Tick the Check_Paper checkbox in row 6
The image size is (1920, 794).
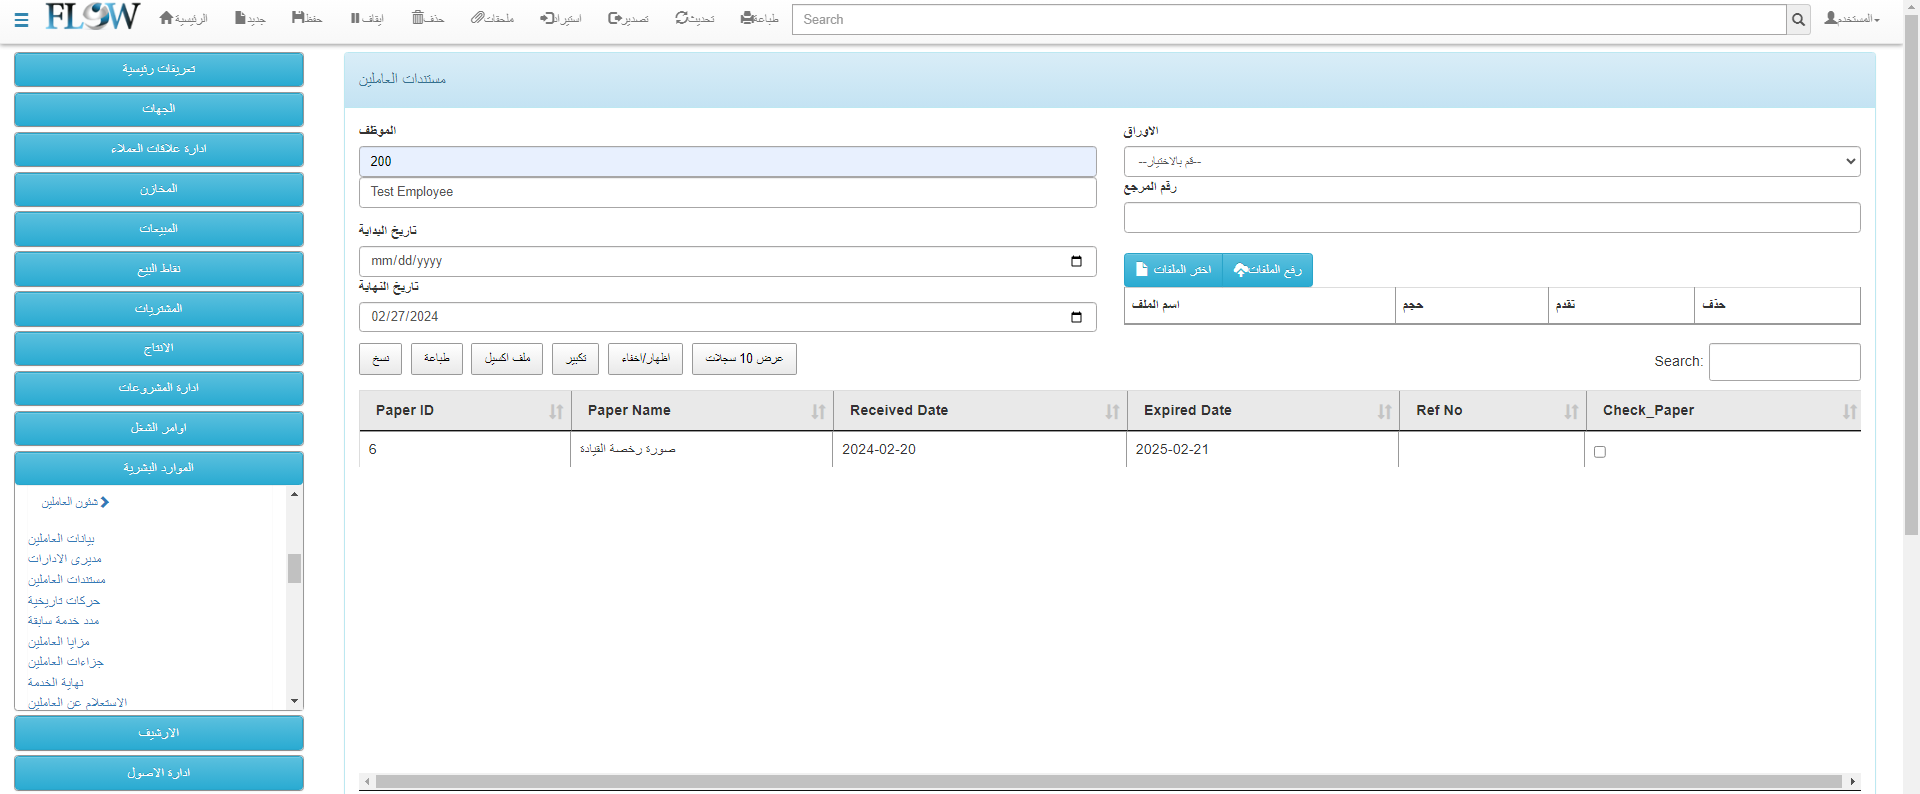[1600, 452]
